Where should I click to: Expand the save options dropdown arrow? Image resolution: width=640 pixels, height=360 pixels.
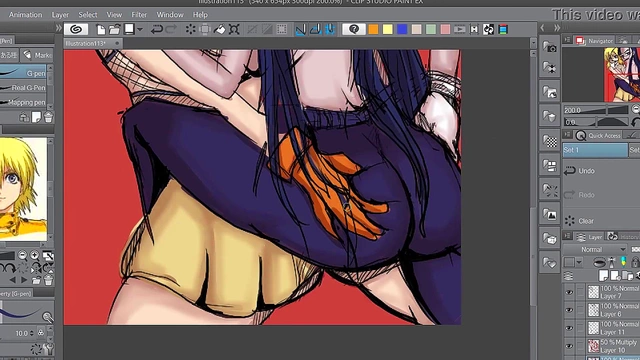pyautogui.click(x=140, y=29)
